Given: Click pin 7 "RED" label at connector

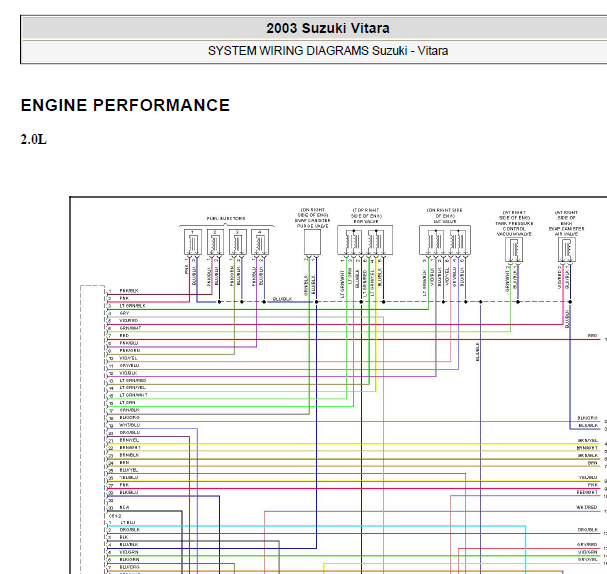Looking at the screenshot, I should [x=124, y=336].
